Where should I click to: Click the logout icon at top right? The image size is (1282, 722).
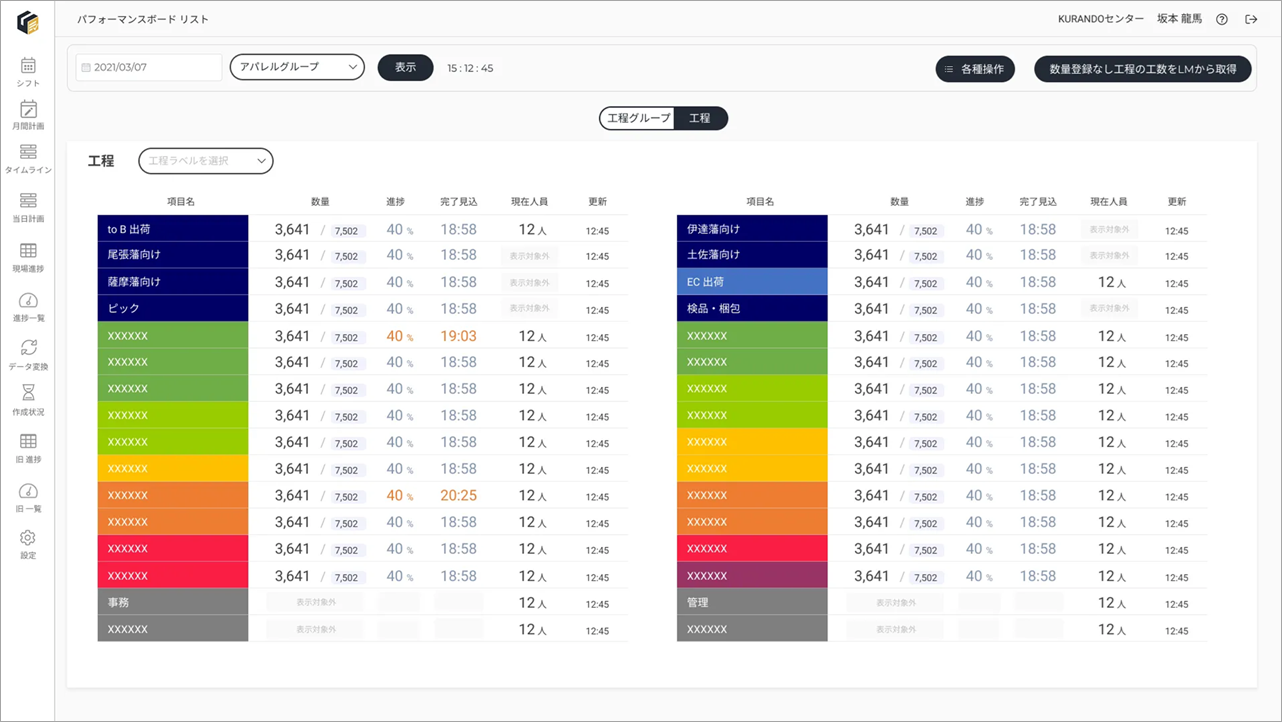tap(1251, 19)
